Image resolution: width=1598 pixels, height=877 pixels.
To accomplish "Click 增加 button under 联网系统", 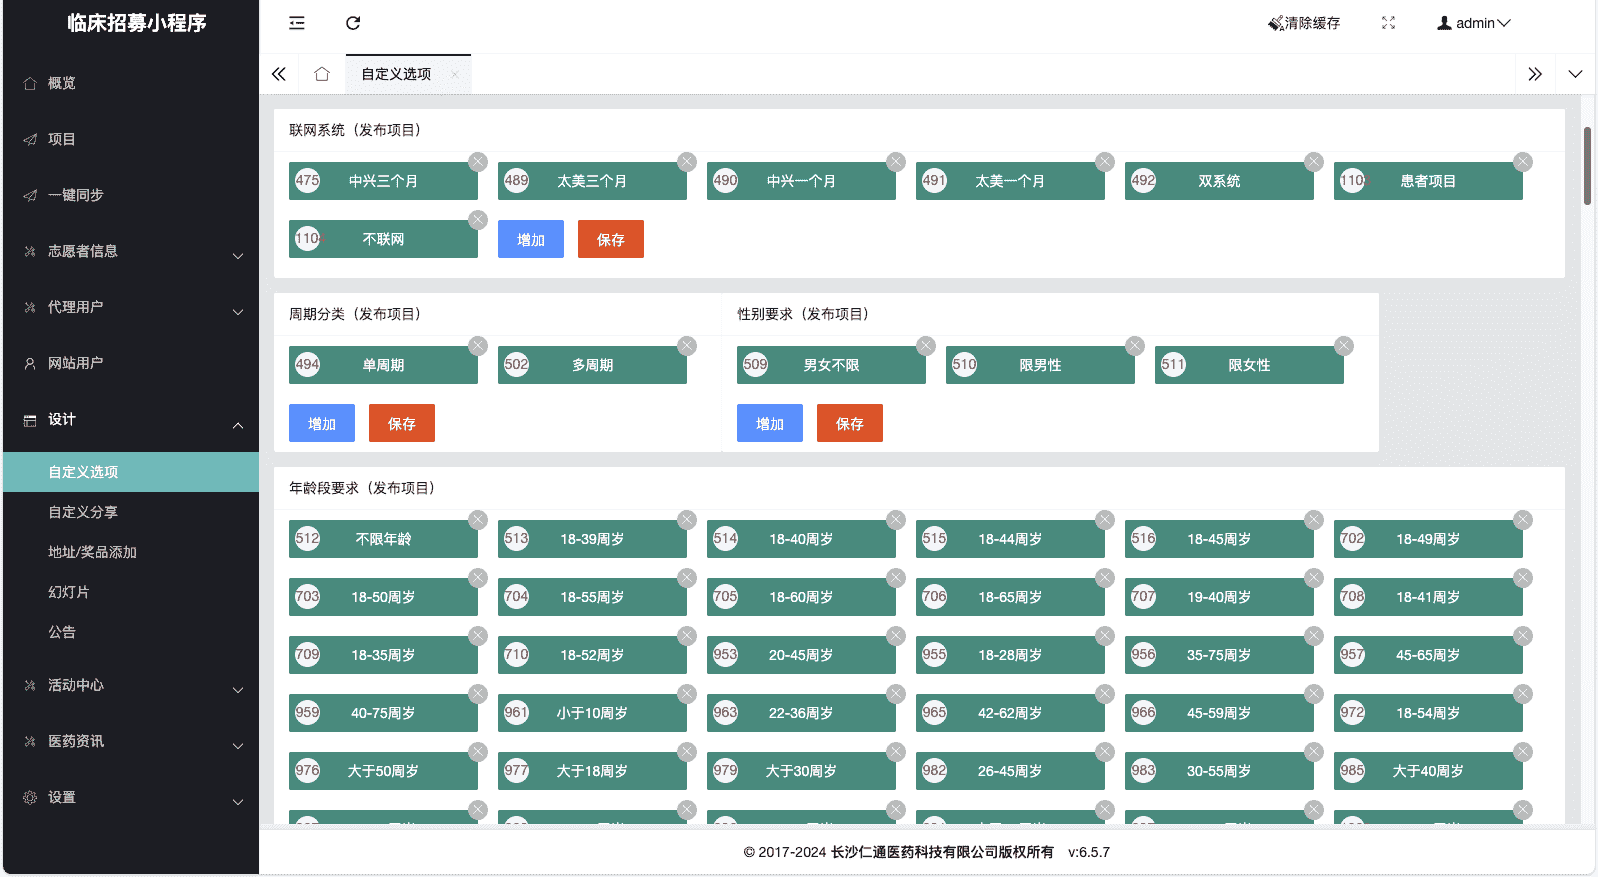I will pos(530,240).
